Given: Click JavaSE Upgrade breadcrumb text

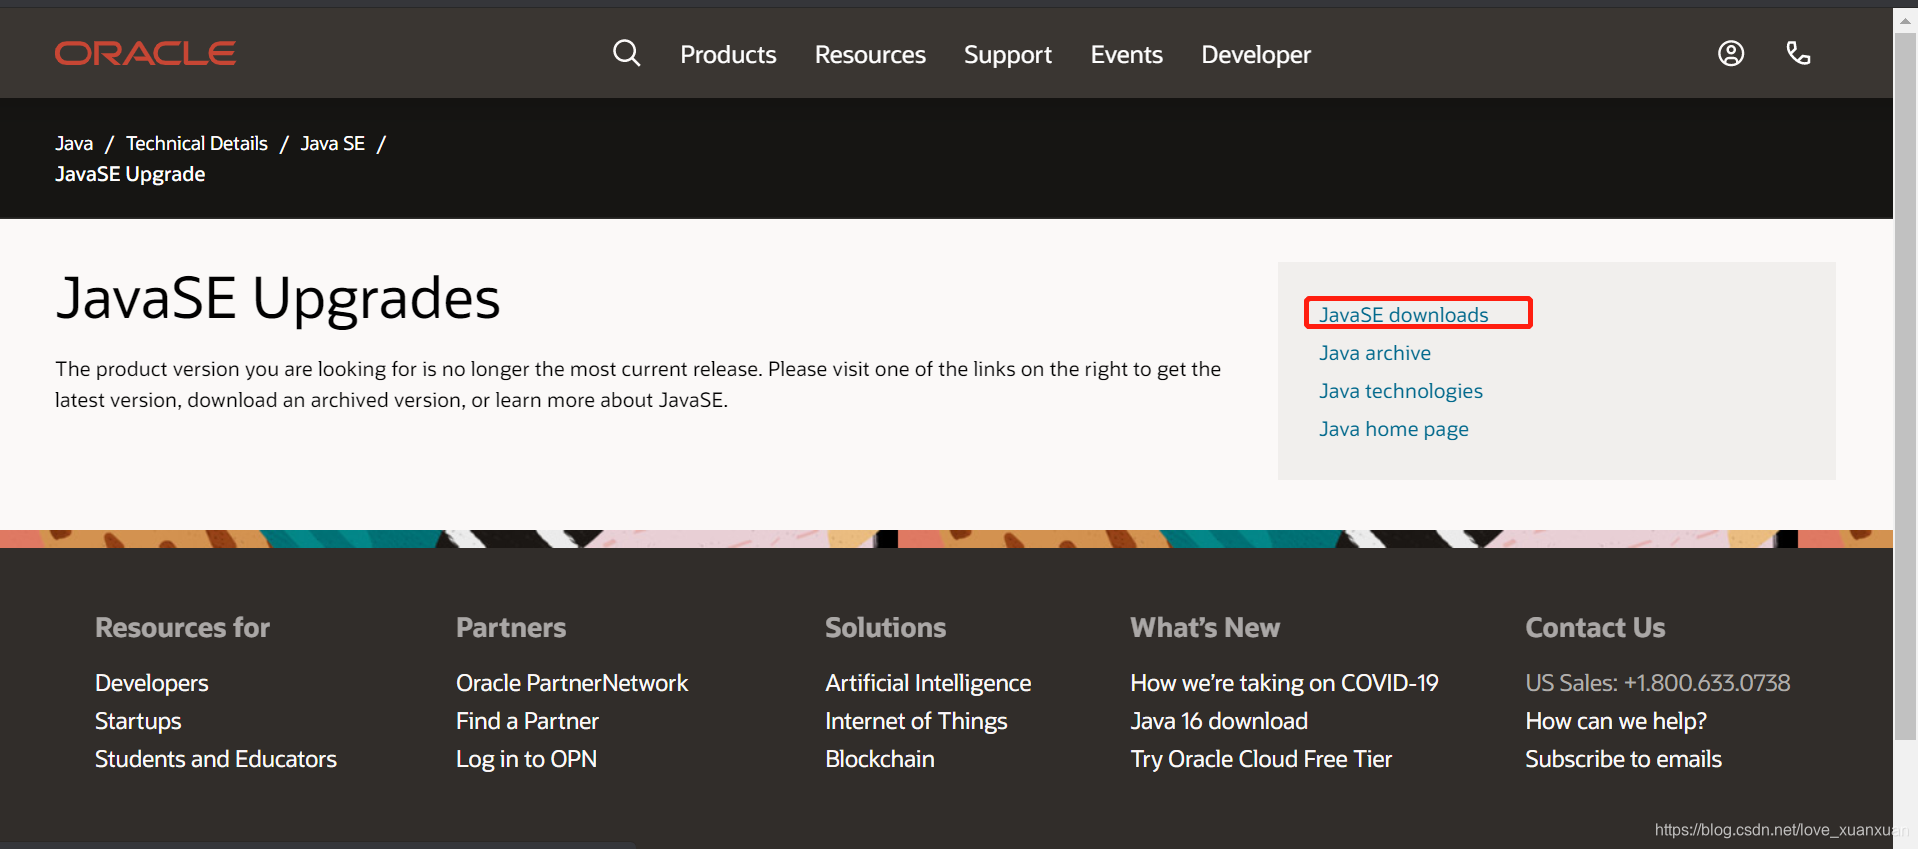Looking at the screenshot, I should [x=130, y=174].
